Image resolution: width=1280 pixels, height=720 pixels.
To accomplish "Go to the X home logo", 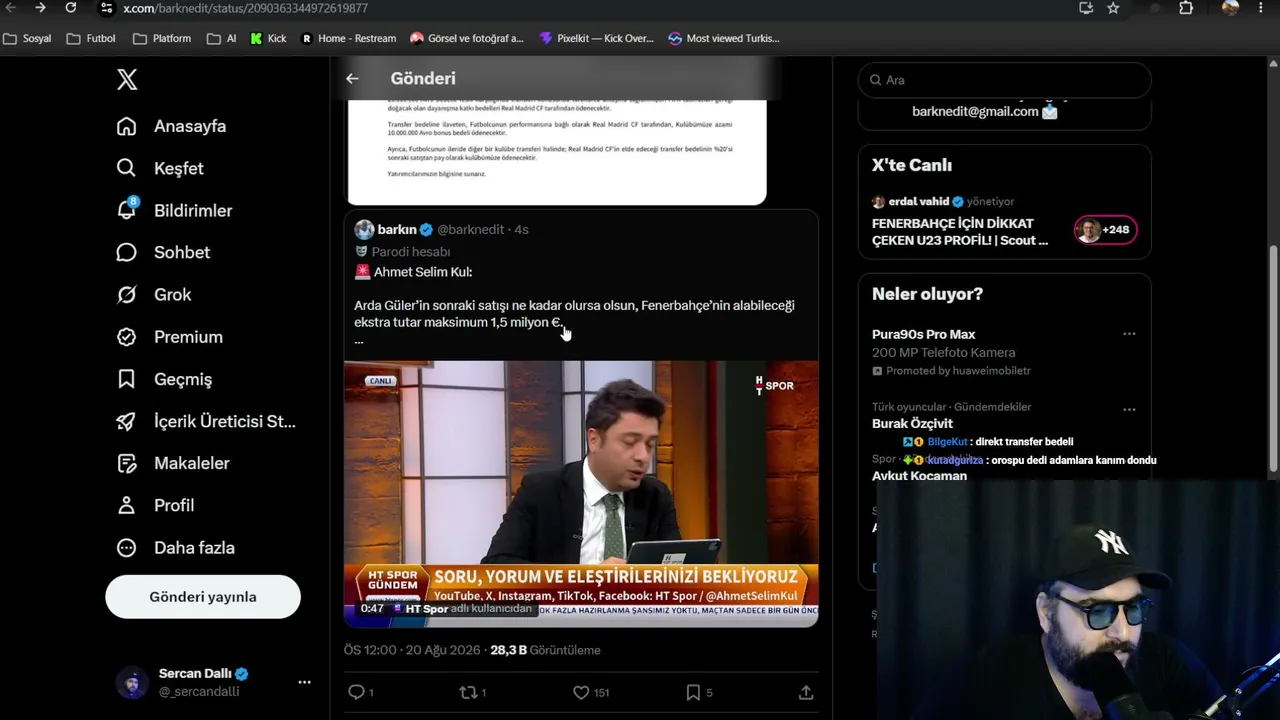I will point(127,80).
